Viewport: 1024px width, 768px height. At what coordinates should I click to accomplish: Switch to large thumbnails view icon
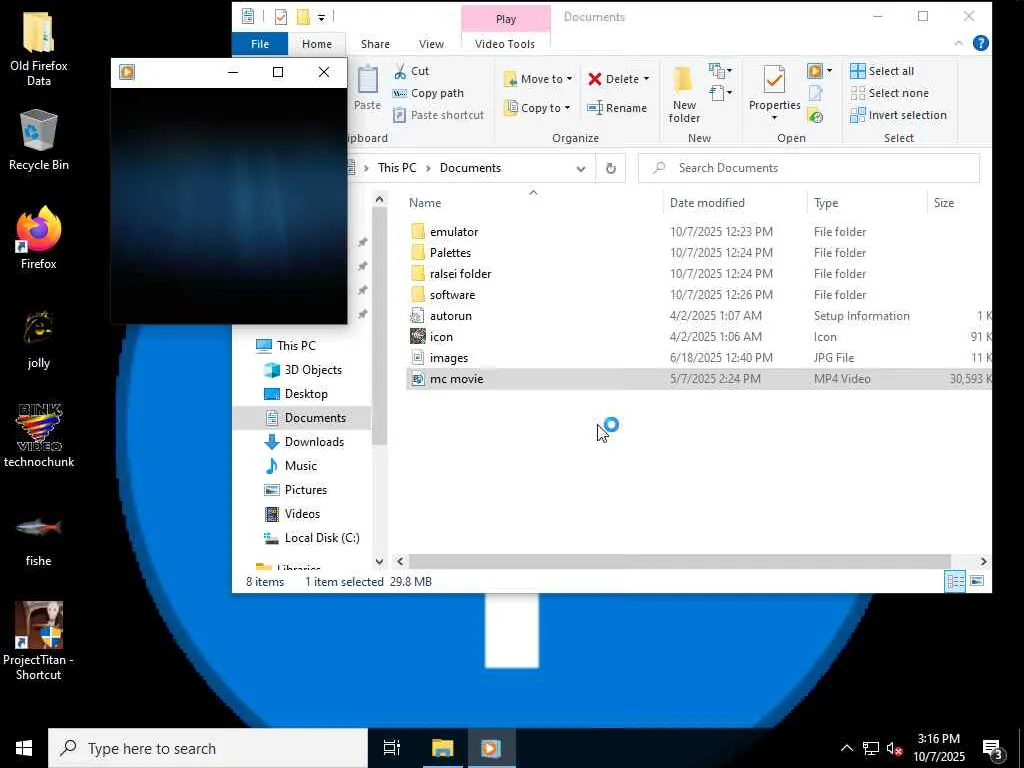point(977,581)
